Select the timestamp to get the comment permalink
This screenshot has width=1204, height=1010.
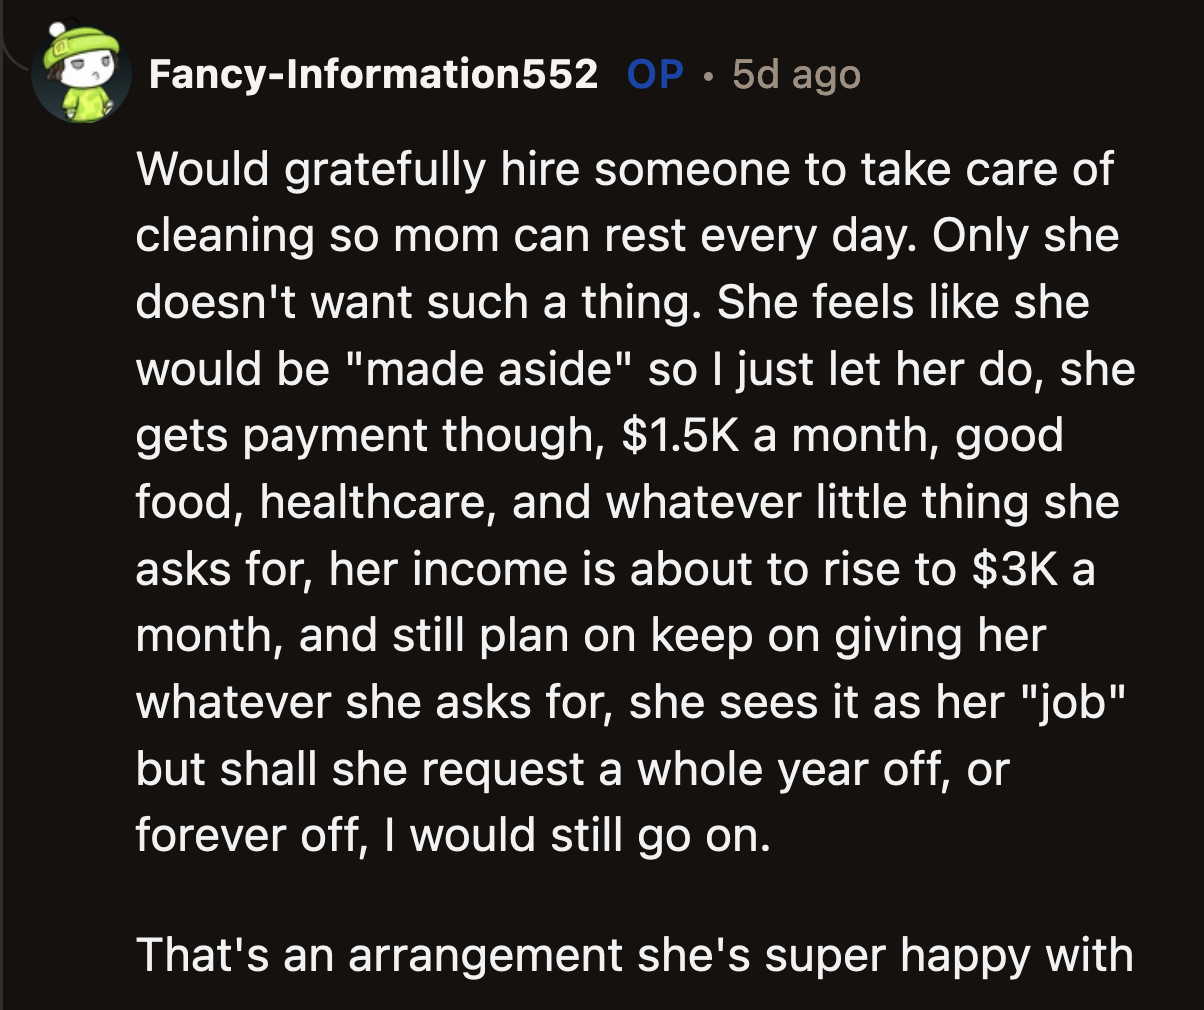tap(795, 72)
